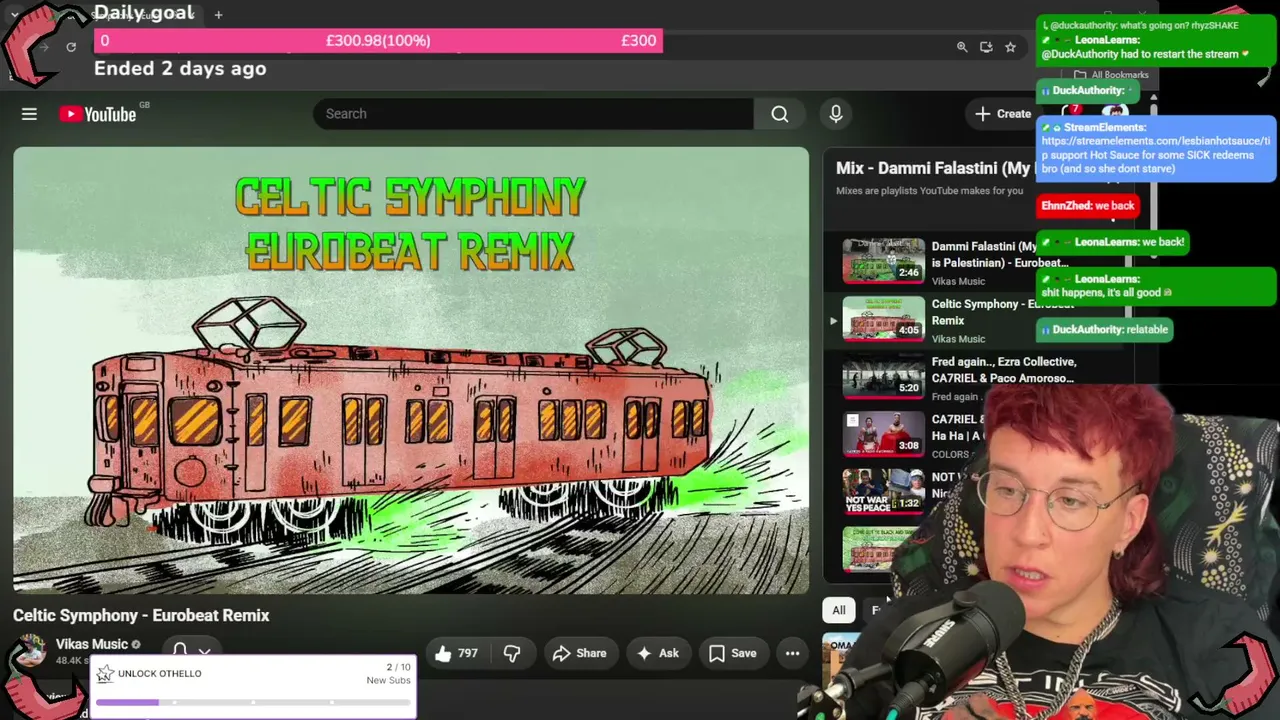This screenshot has width=1280, height=720.
Task: Save the video to a playlist
Action: pos(732,653)
